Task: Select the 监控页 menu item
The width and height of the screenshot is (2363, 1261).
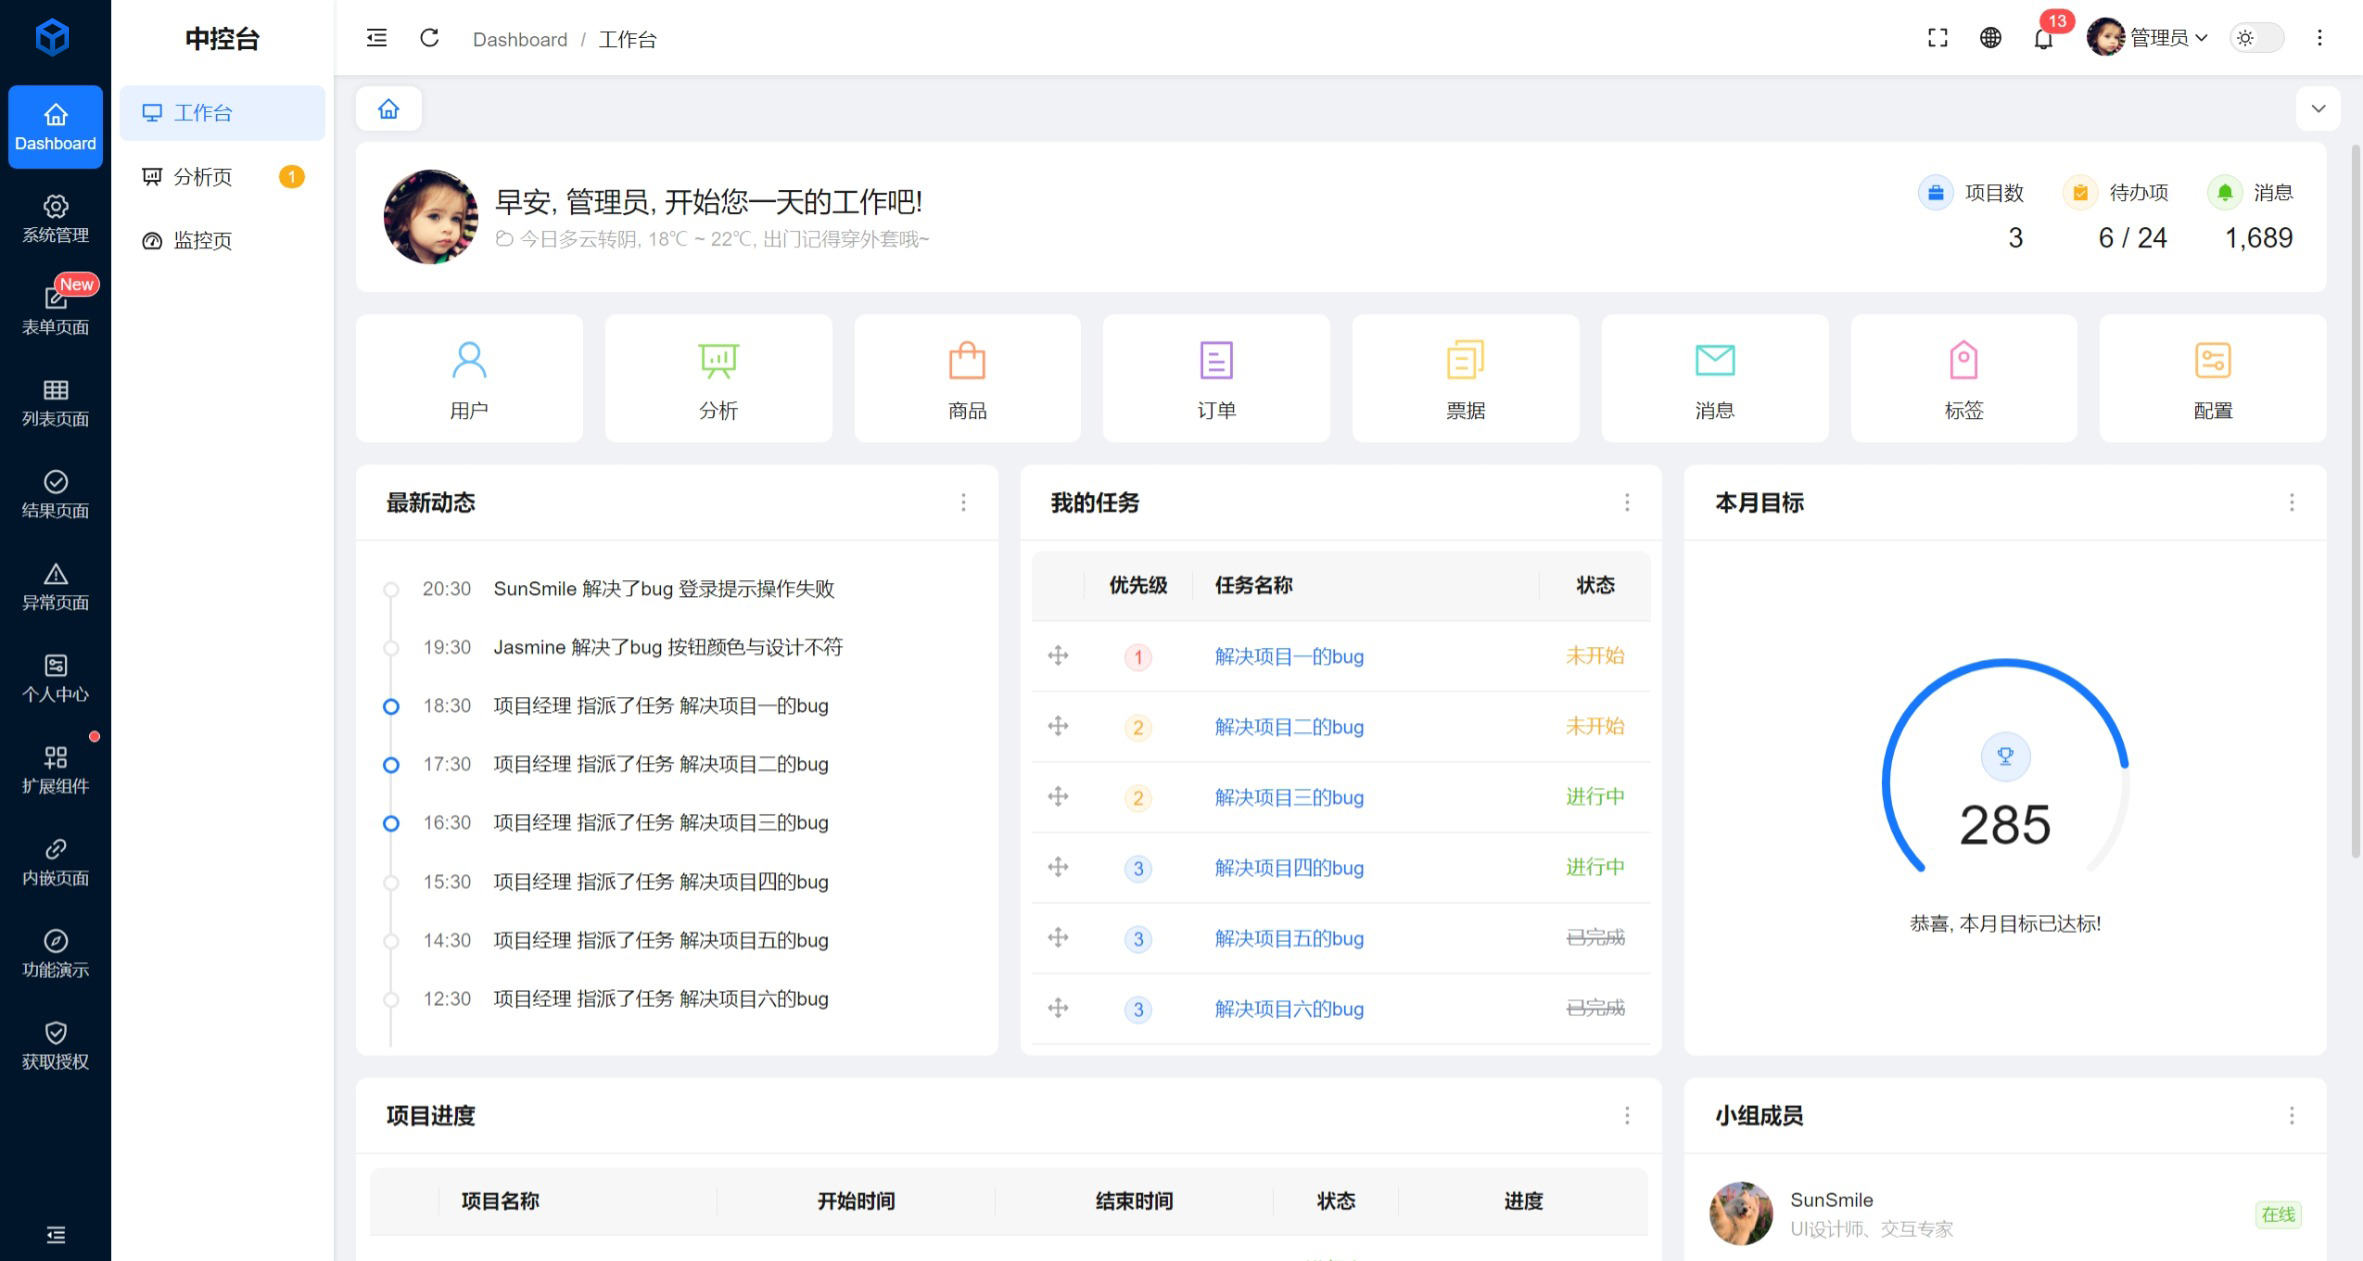Action: 203,241
